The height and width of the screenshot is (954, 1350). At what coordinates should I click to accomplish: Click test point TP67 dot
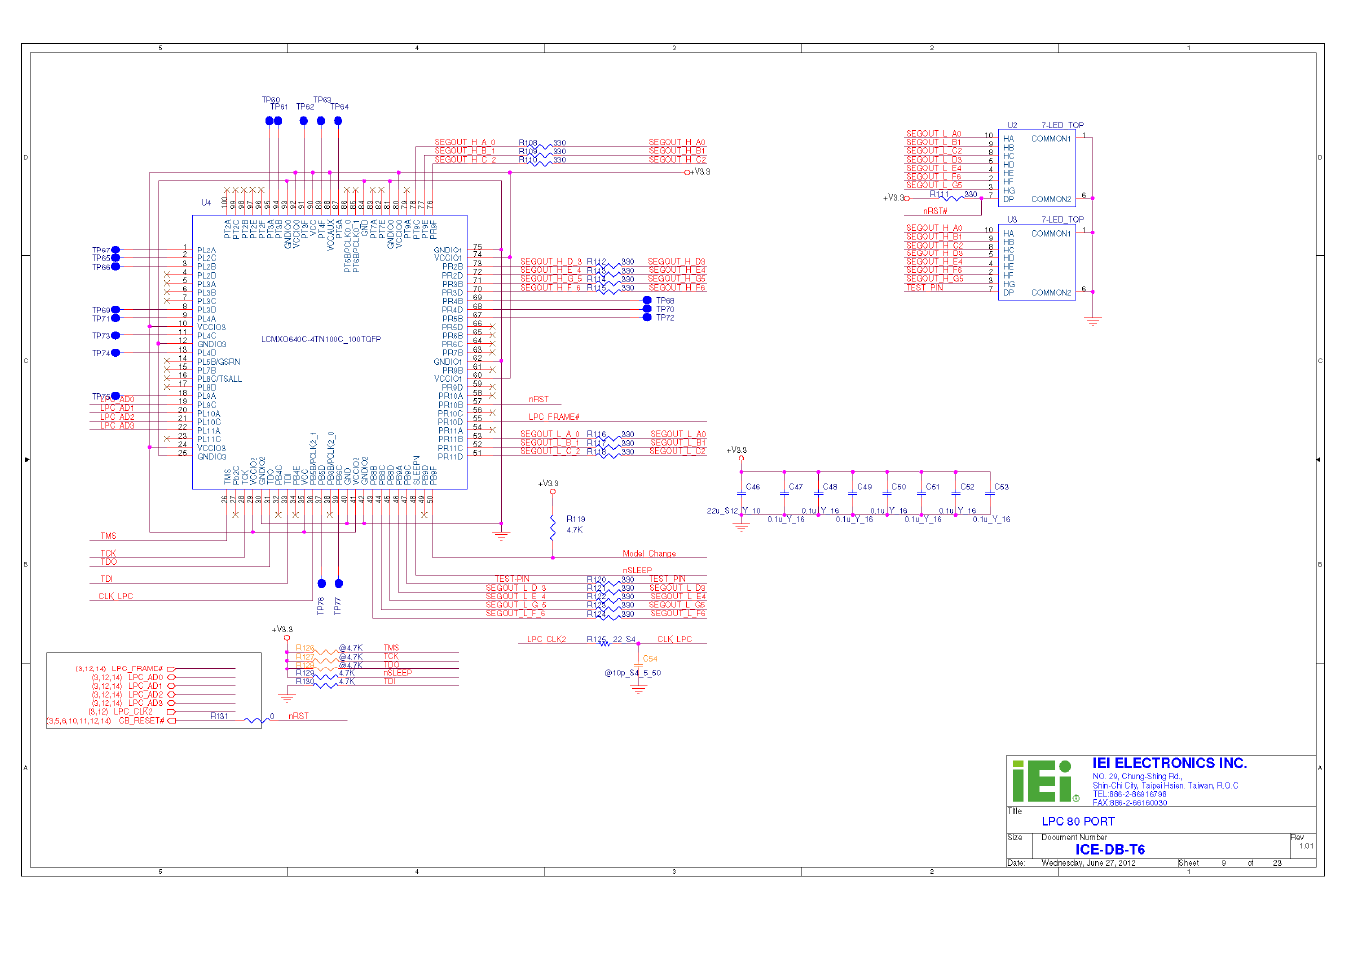(116, 250)
